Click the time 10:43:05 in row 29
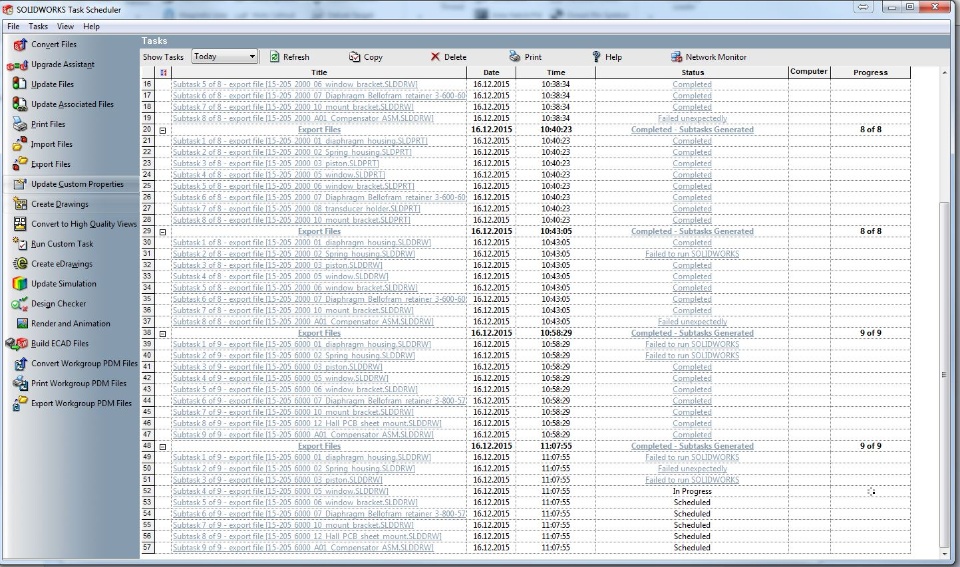 556,231
